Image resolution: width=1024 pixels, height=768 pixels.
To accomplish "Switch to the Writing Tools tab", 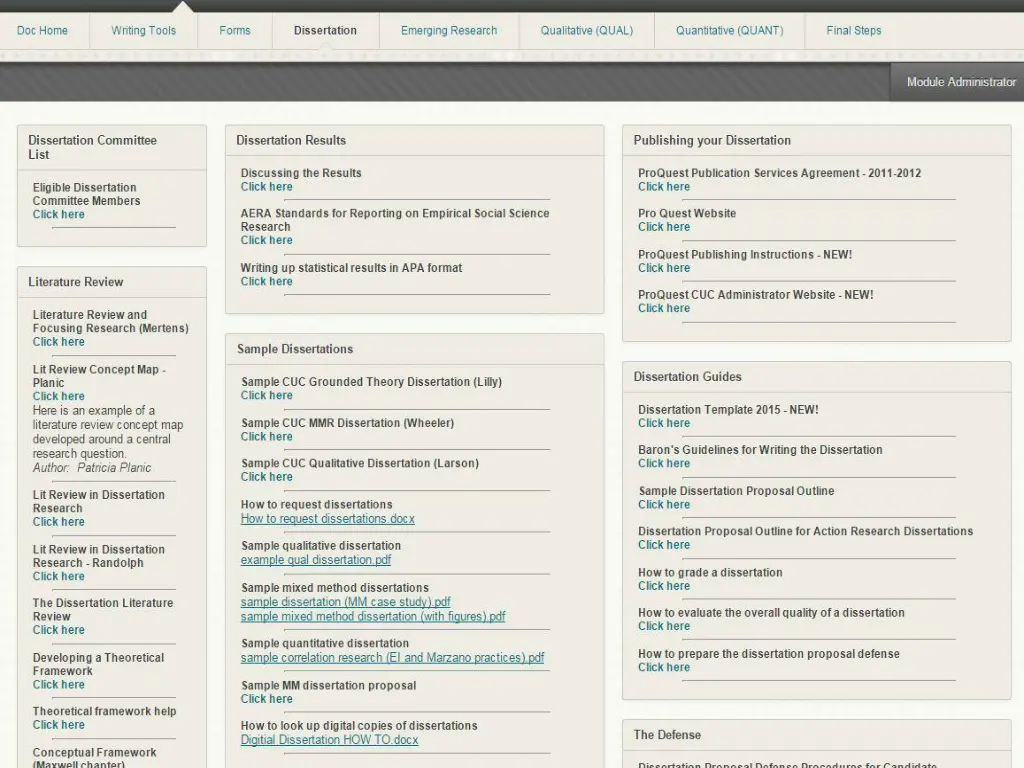I will 144,31.
